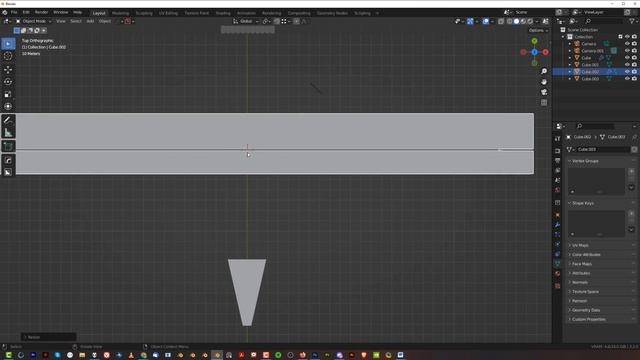The image size is (640, 360).
Task: Click the pan view hand icon
Action: [544, 82]
